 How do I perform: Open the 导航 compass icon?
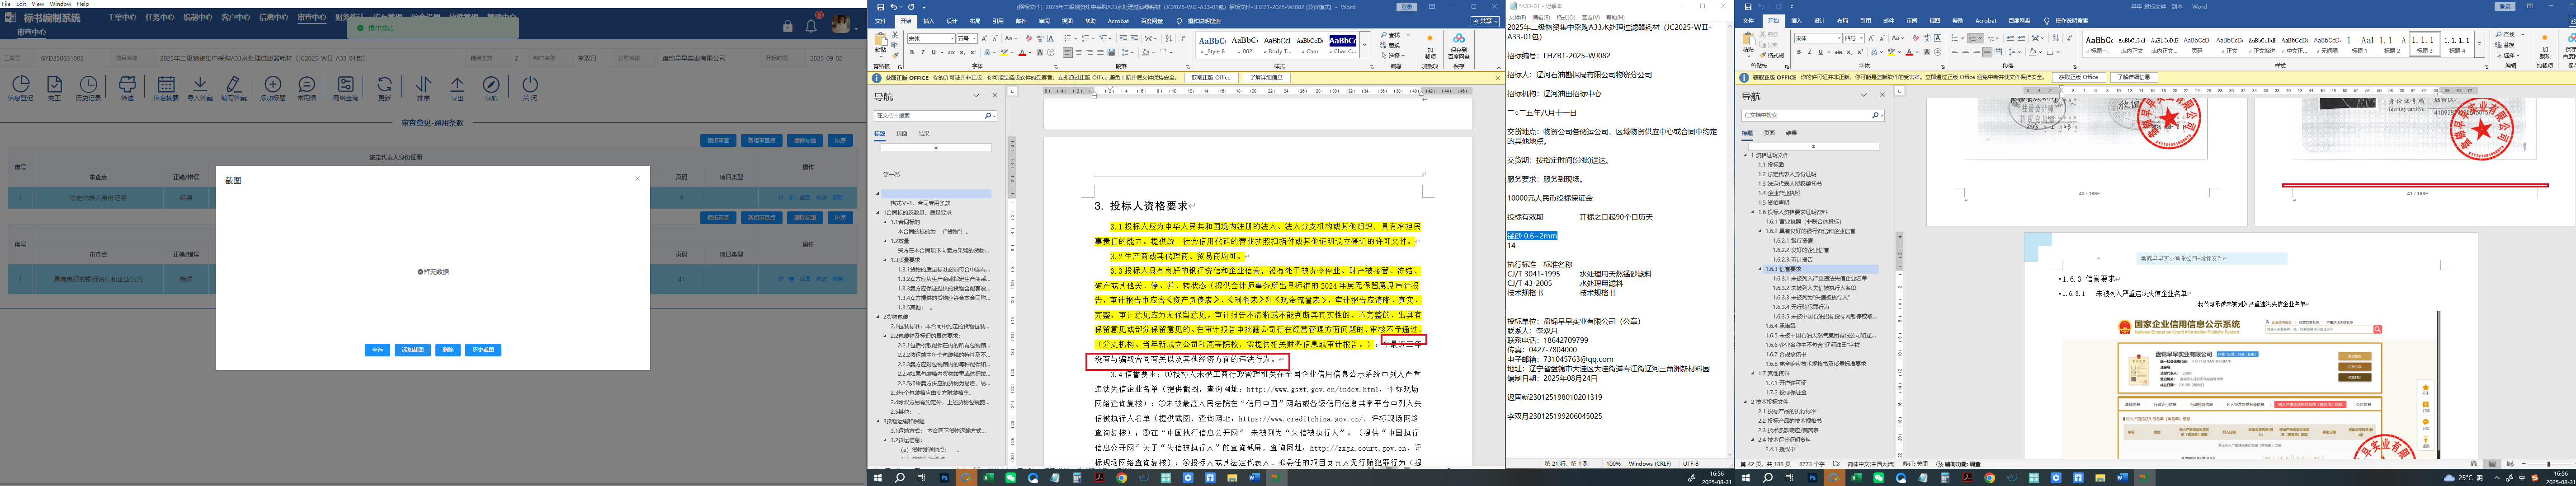pos(491,88)
